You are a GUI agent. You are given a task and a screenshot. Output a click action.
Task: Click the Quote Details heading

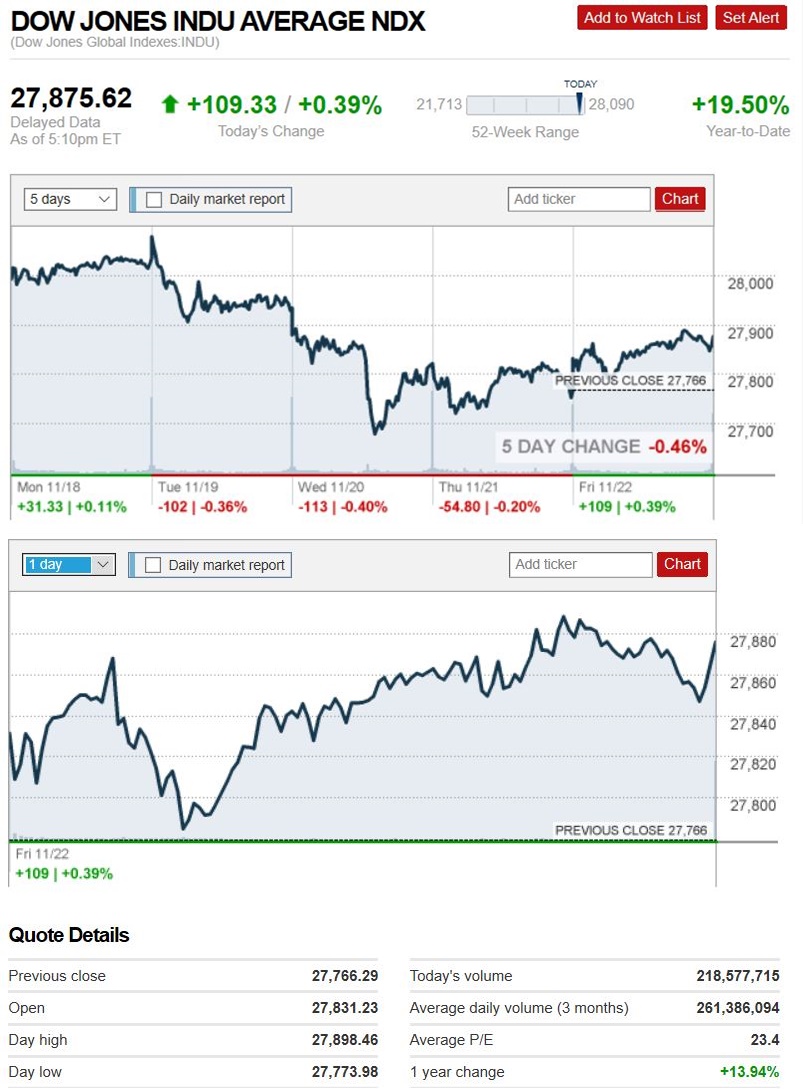[x=69, y=936]
